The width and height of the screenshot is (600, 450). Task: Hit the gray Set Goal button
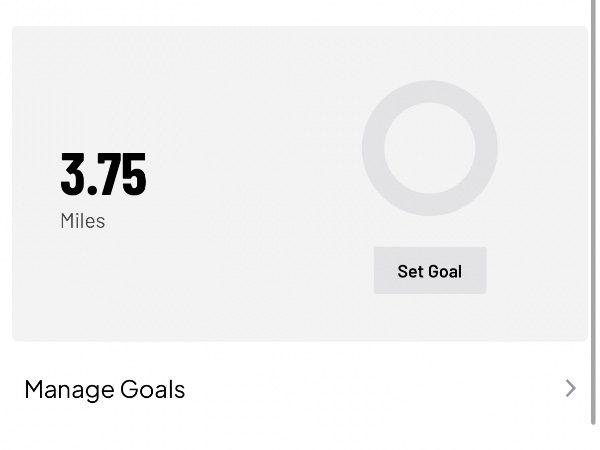coord(430,271)
